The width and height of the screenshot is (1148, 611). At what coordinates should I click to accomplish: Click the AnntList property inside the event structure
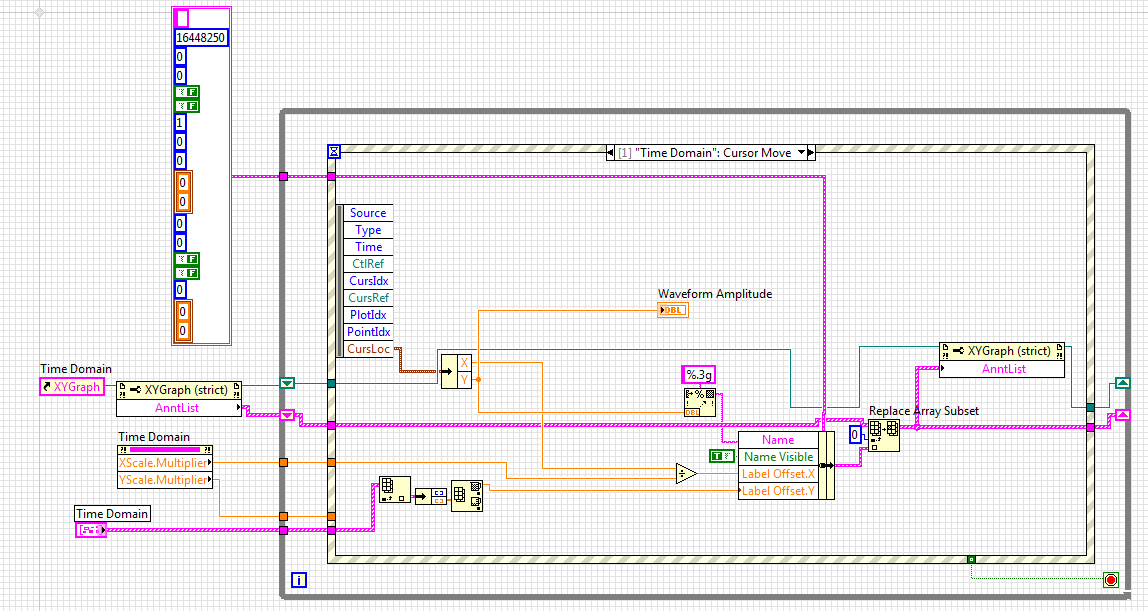click(1002, 369)
